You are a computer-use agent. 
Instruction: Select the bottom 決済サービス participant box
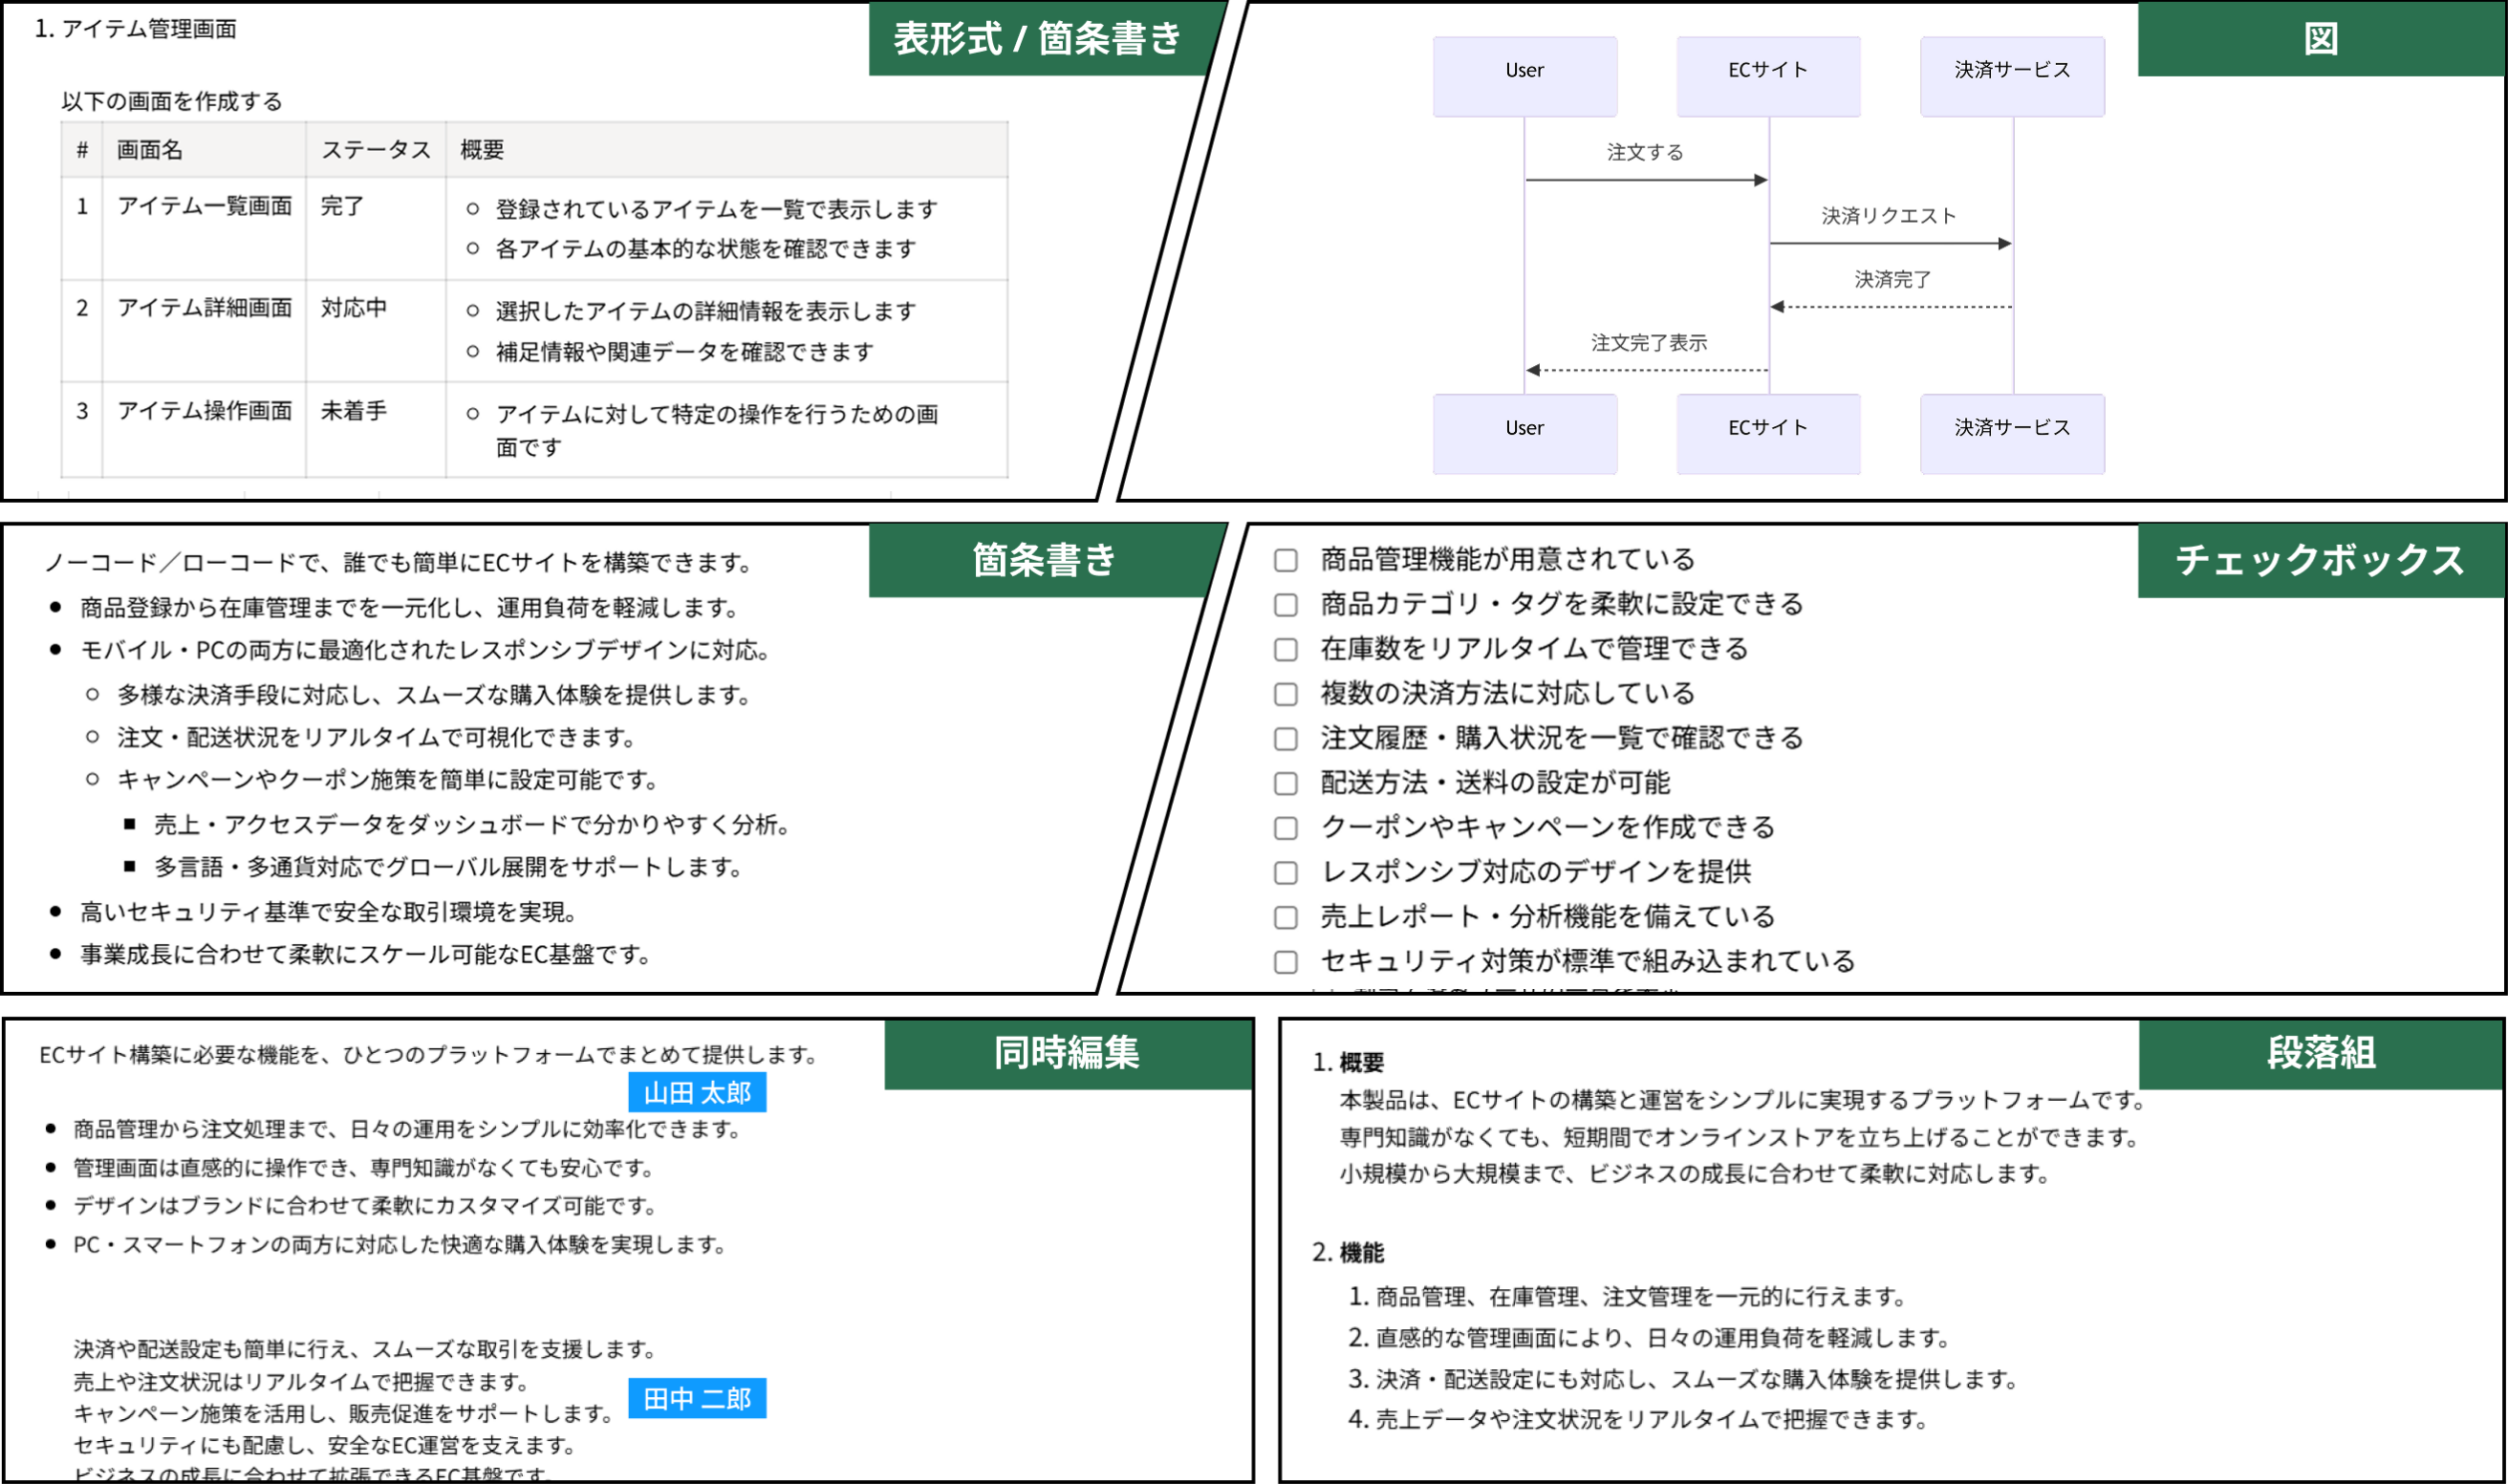(x=2011, y=433)
